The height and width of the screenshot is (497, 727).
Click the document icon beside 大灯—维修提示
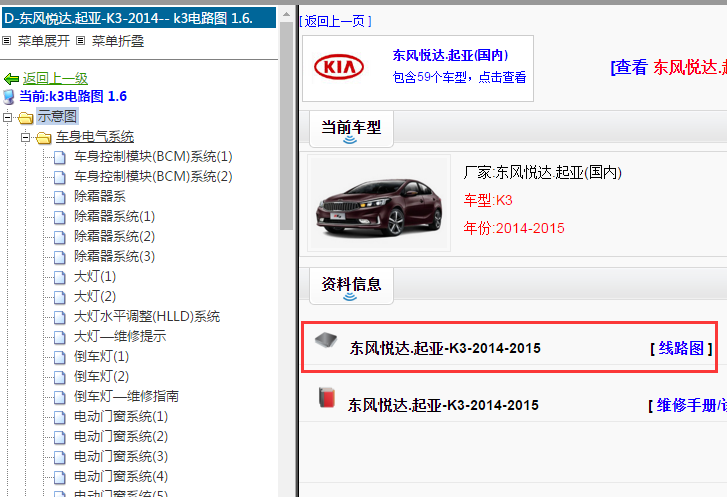pos(59,338)
